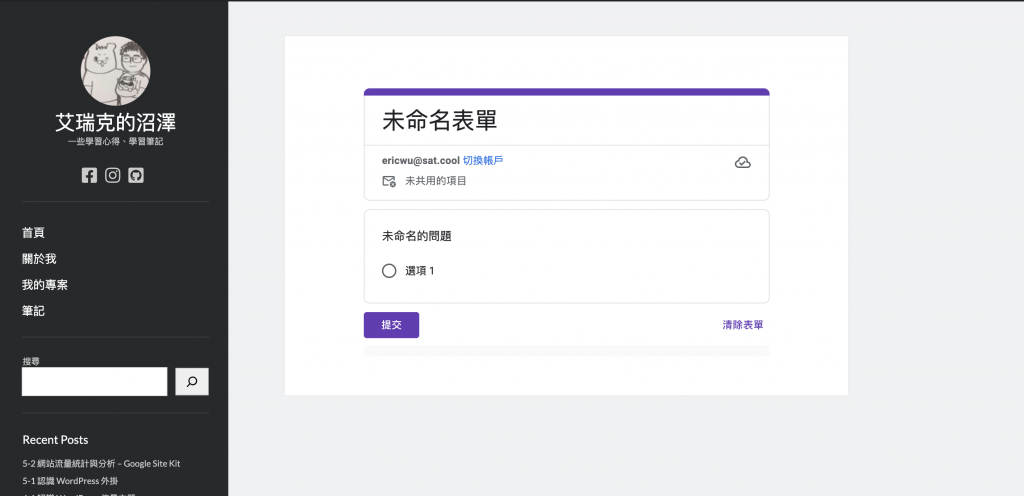Click the 切換帳戶 link
The image size is (1024, 496).
pos(483,161)
